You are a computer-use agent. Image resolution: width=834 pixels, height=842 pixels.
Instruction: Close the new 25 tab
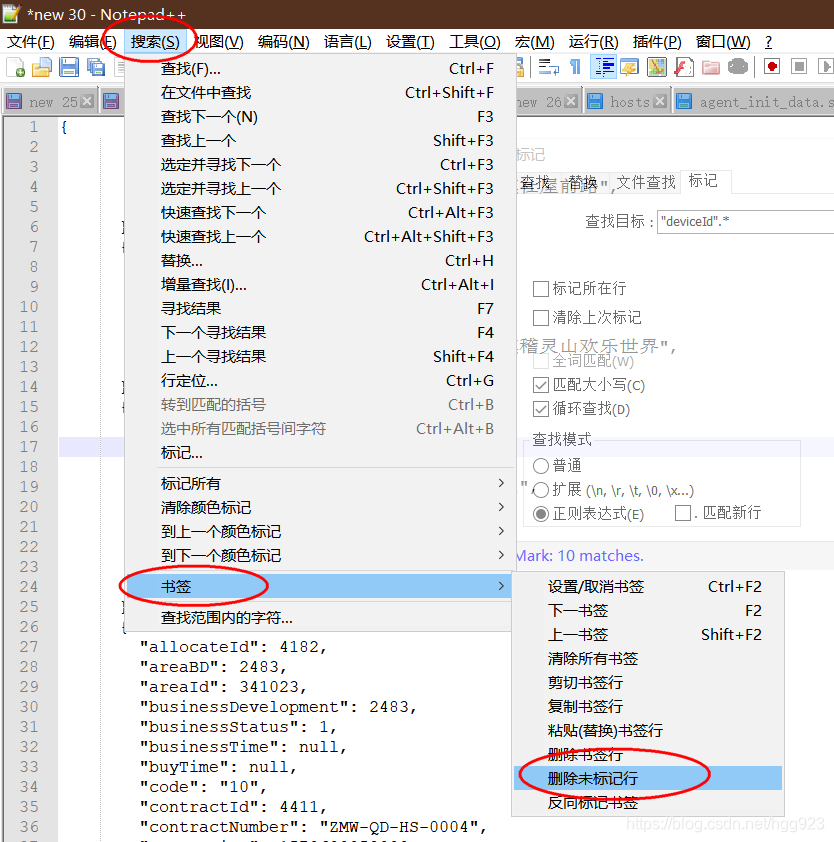[x=87, y=101]
